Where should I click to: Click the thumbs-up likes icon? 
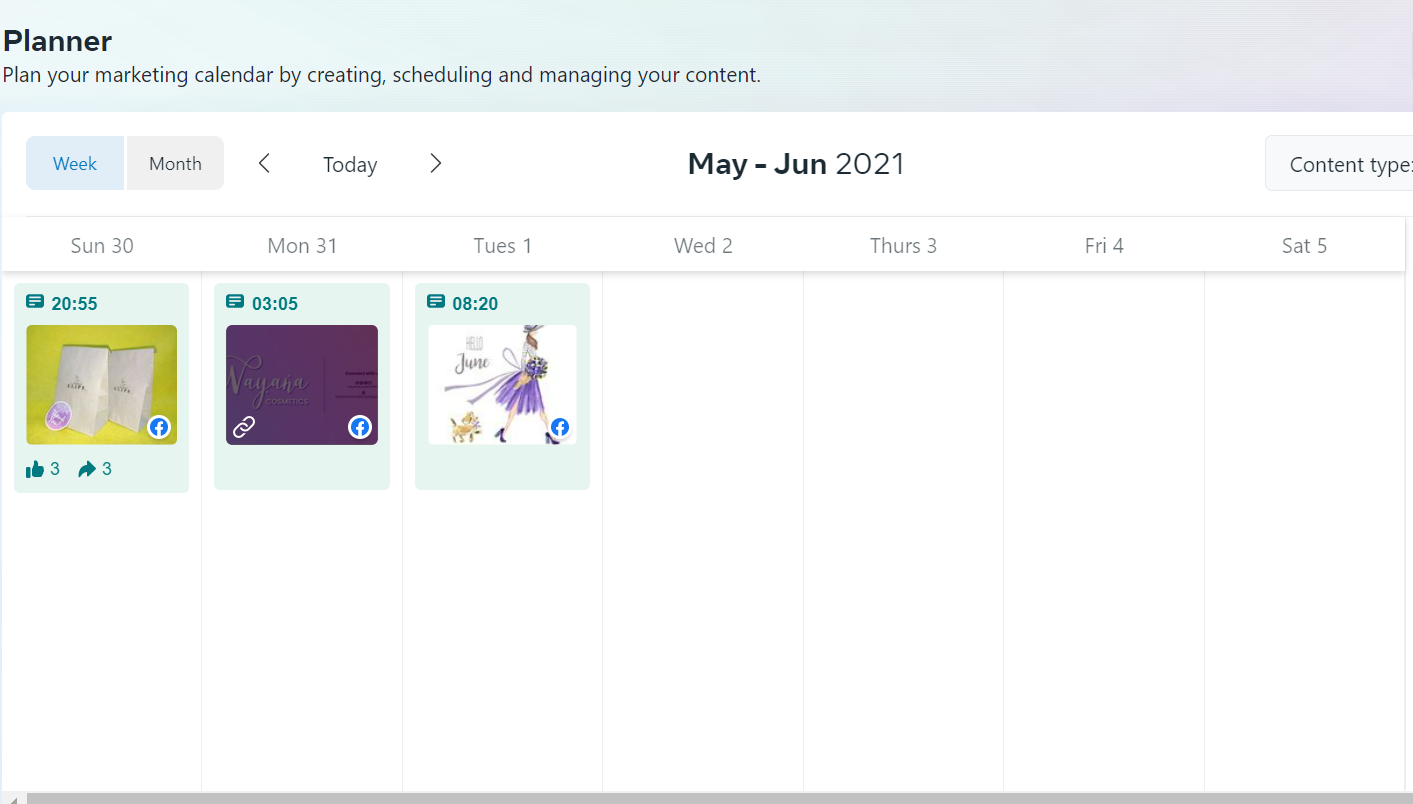click(x=35, y=469)
